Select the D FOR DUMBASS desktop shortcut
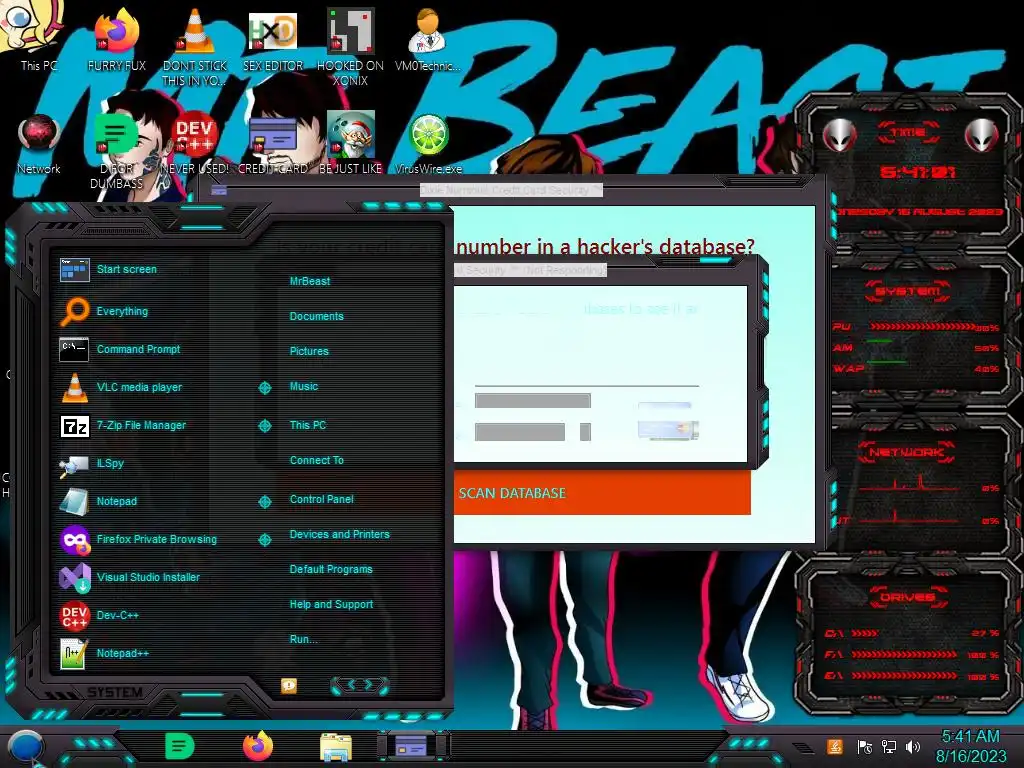The width and height of the screenshot is (1024, 768). (x=116, y=150)
